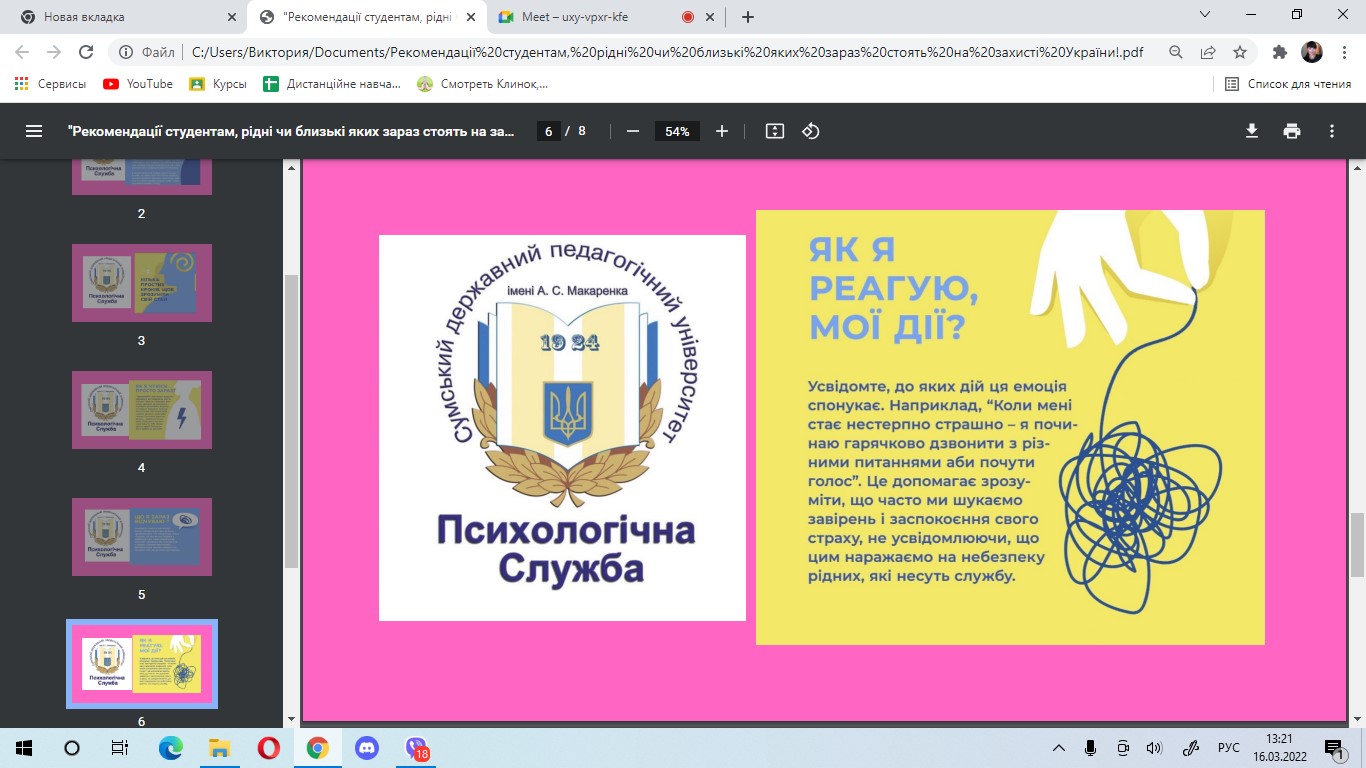This screenshot has height=768, width=1366.
Task: Open Viber from the taskbar
Action: (416, 748)
